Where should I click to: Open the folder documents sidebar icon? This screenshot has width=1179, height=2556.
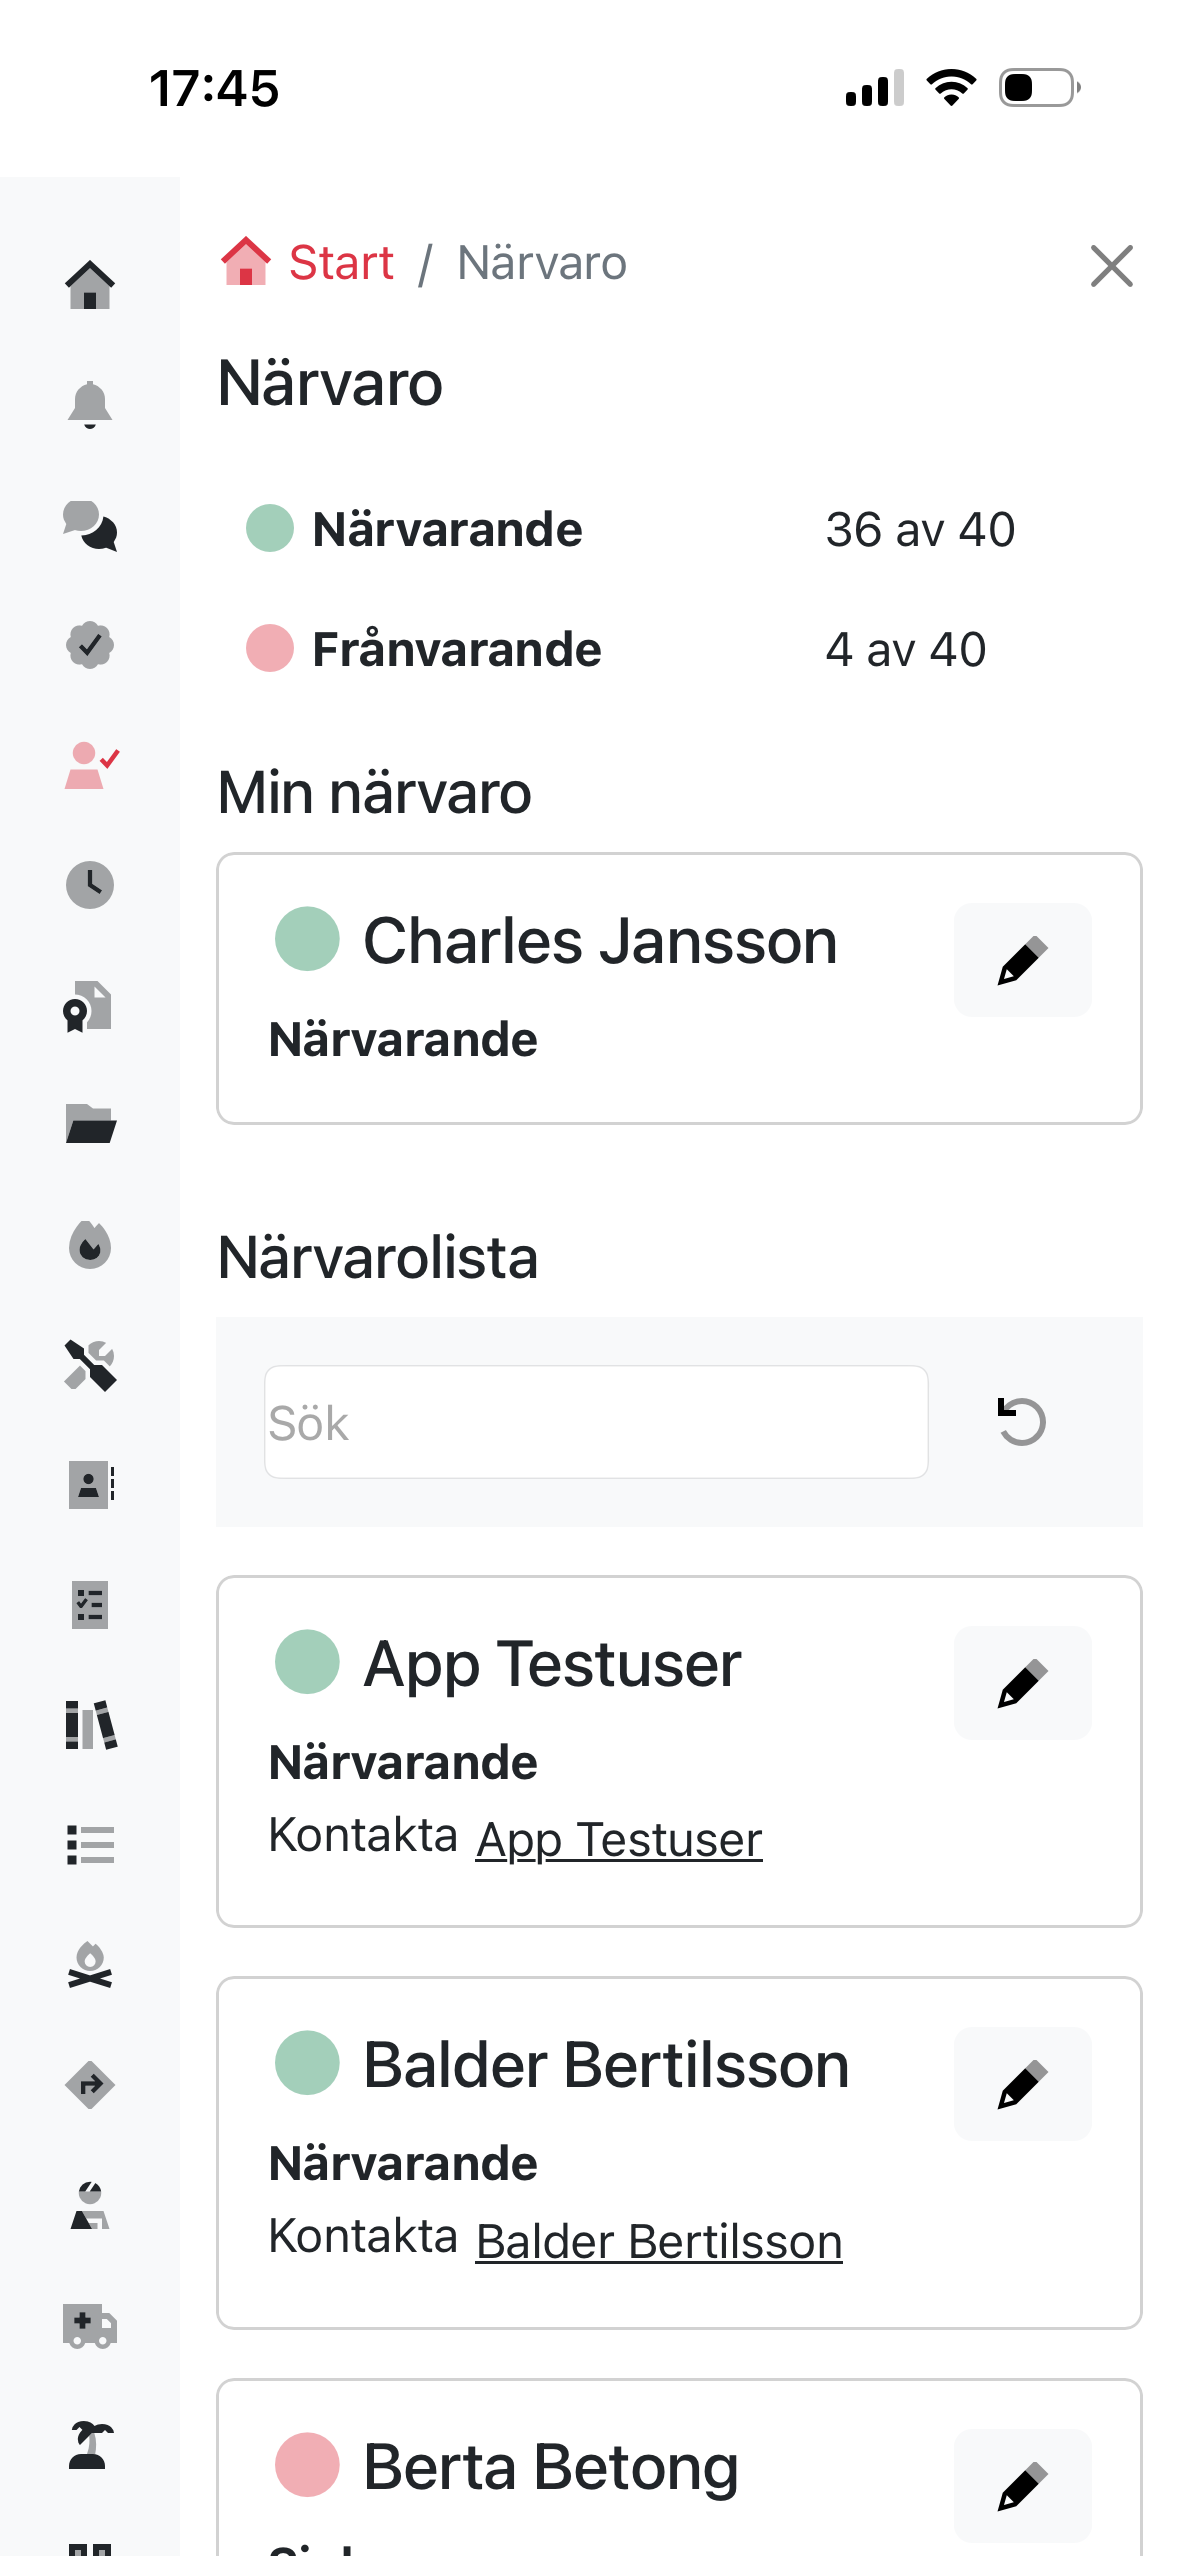(90, 1125)
